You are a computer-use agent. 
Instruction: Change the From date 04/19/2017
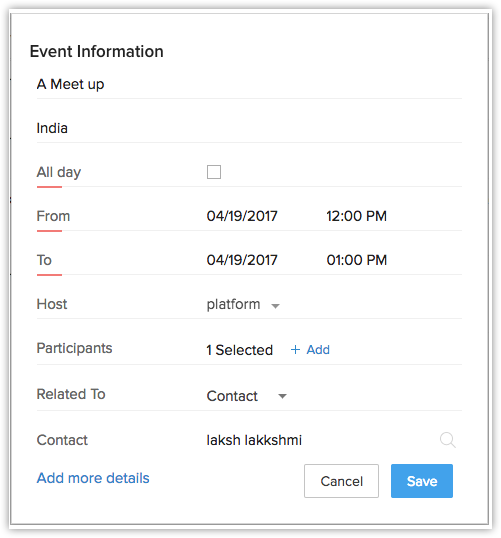[x=242, y=216]
